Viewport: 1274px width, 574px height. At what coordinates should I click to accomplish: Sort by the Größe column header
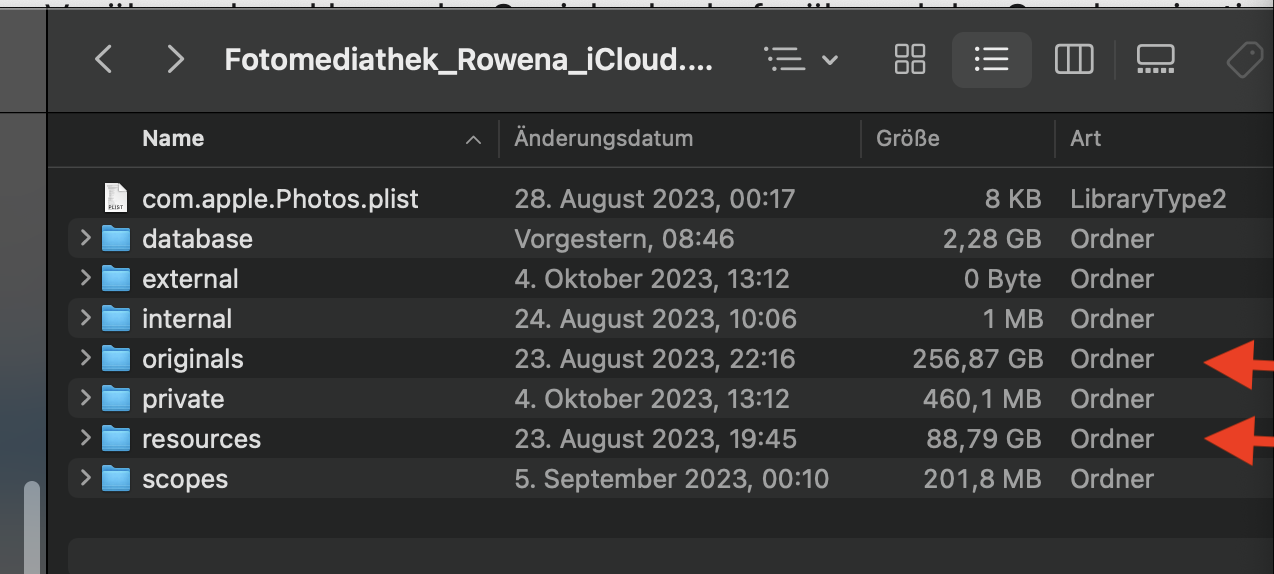pyautogui.click(x=908, y=139)
